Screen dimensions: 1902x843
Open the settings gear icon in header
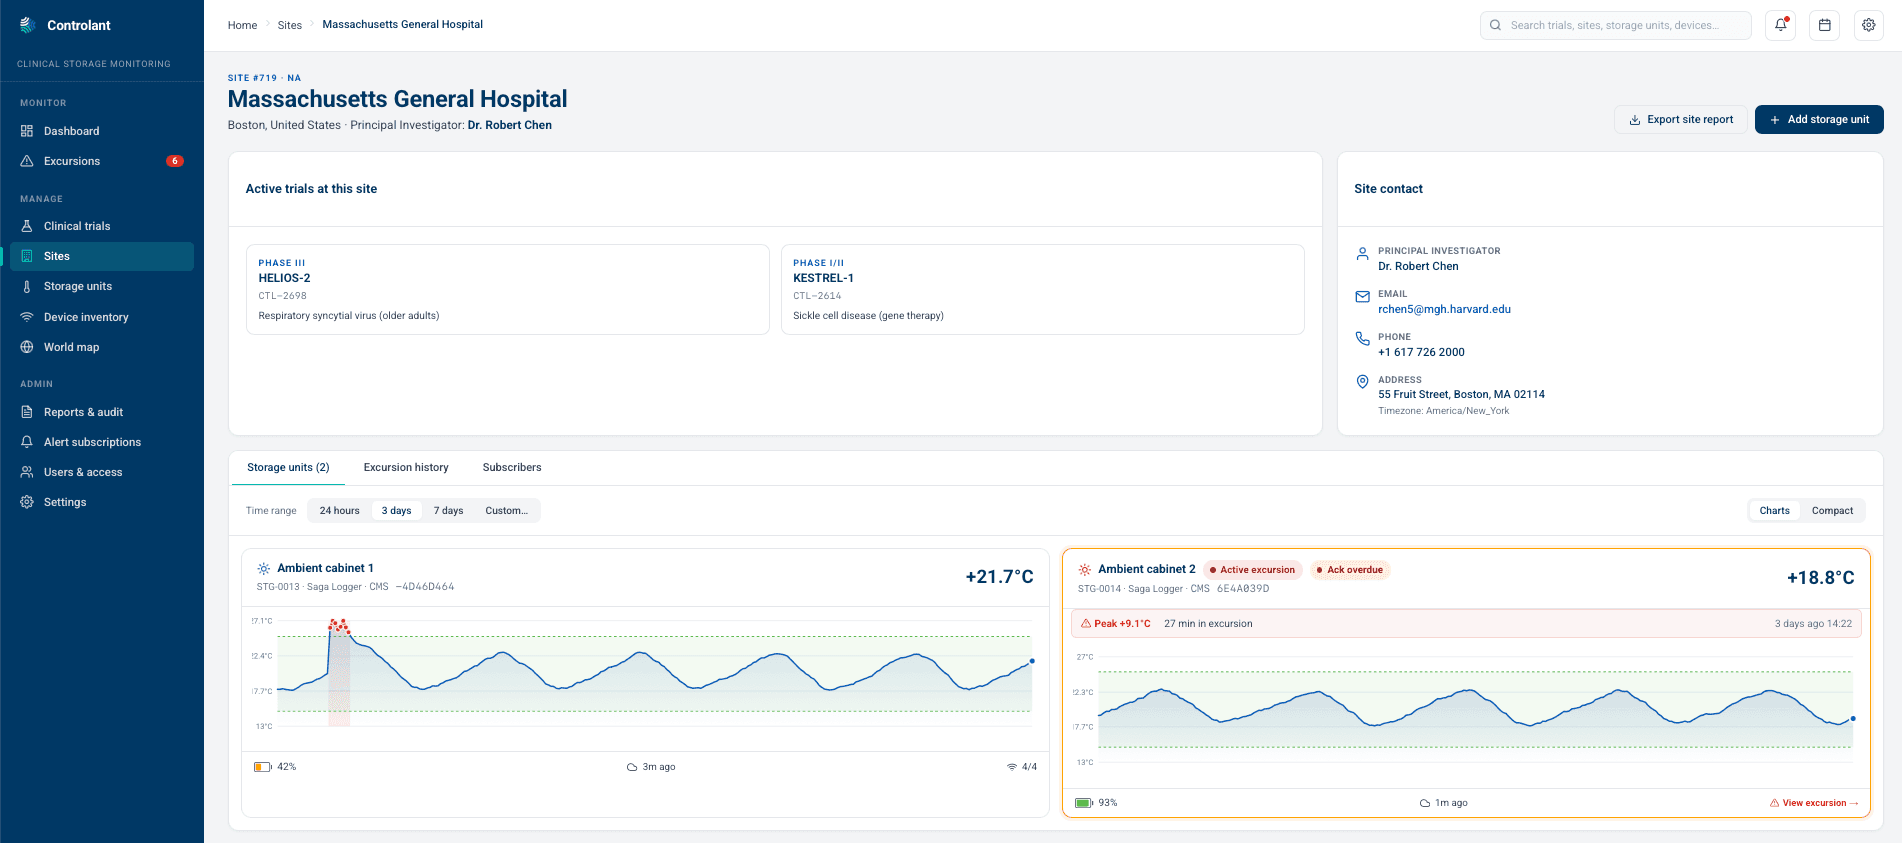(1868, 25)
